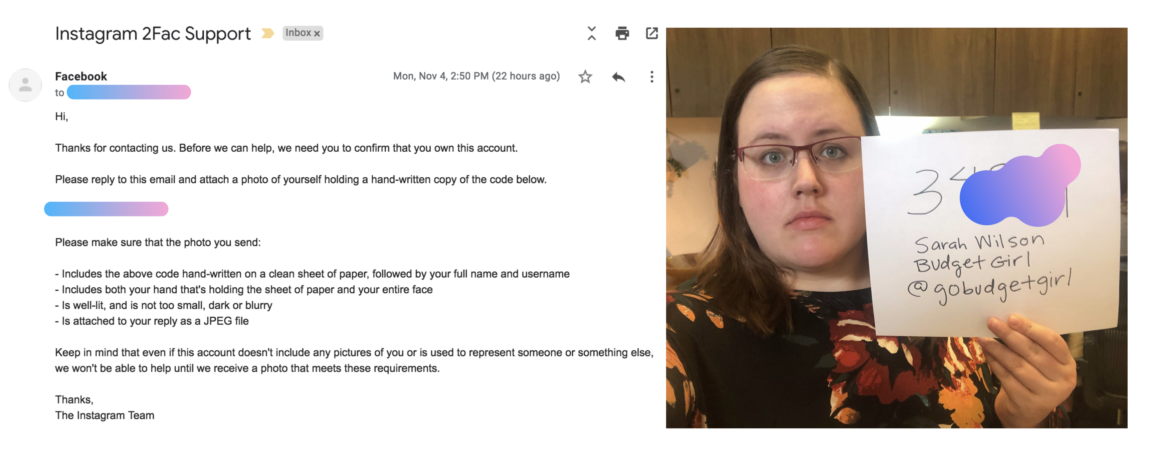Click the signature line The Instagram Team

[104, 415]
